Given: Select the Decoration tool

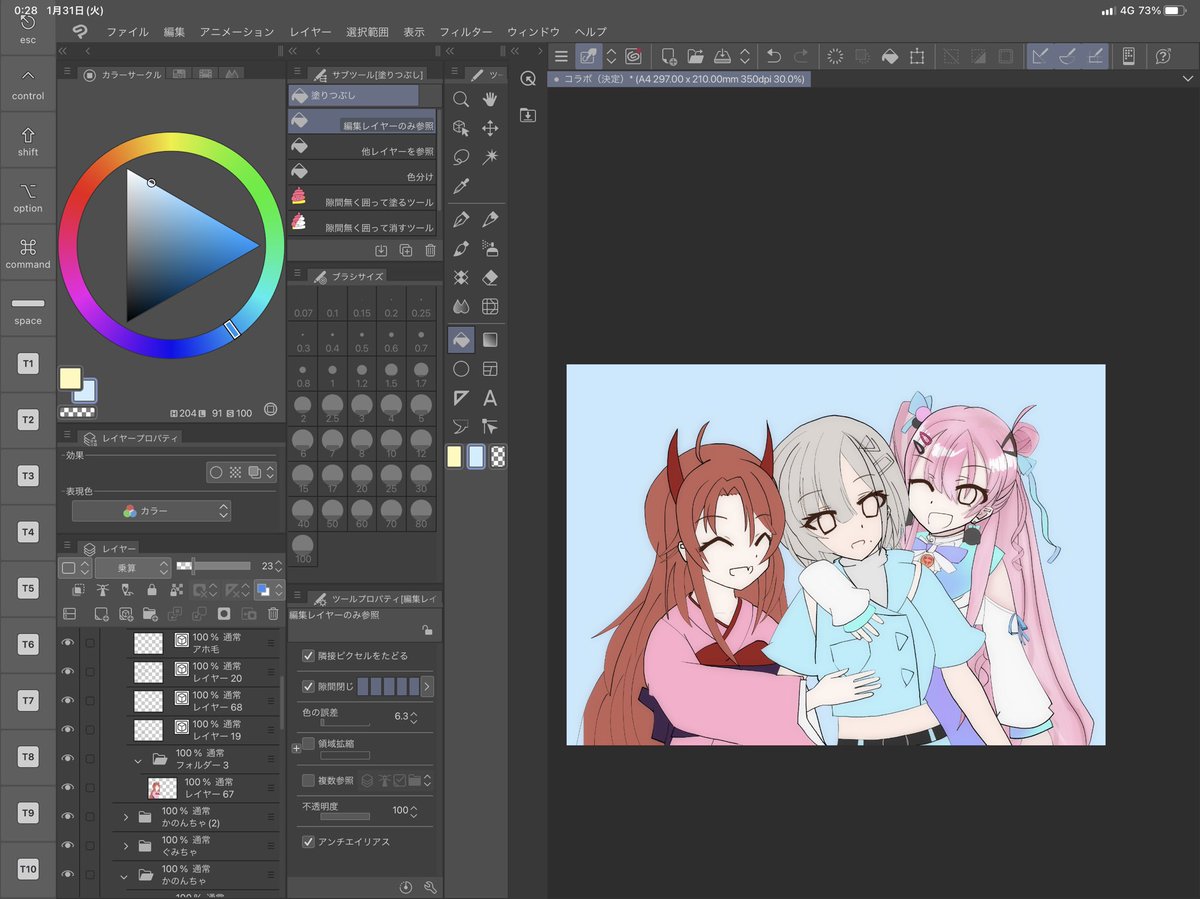Looking at the screenshot, I should [461, 277].
